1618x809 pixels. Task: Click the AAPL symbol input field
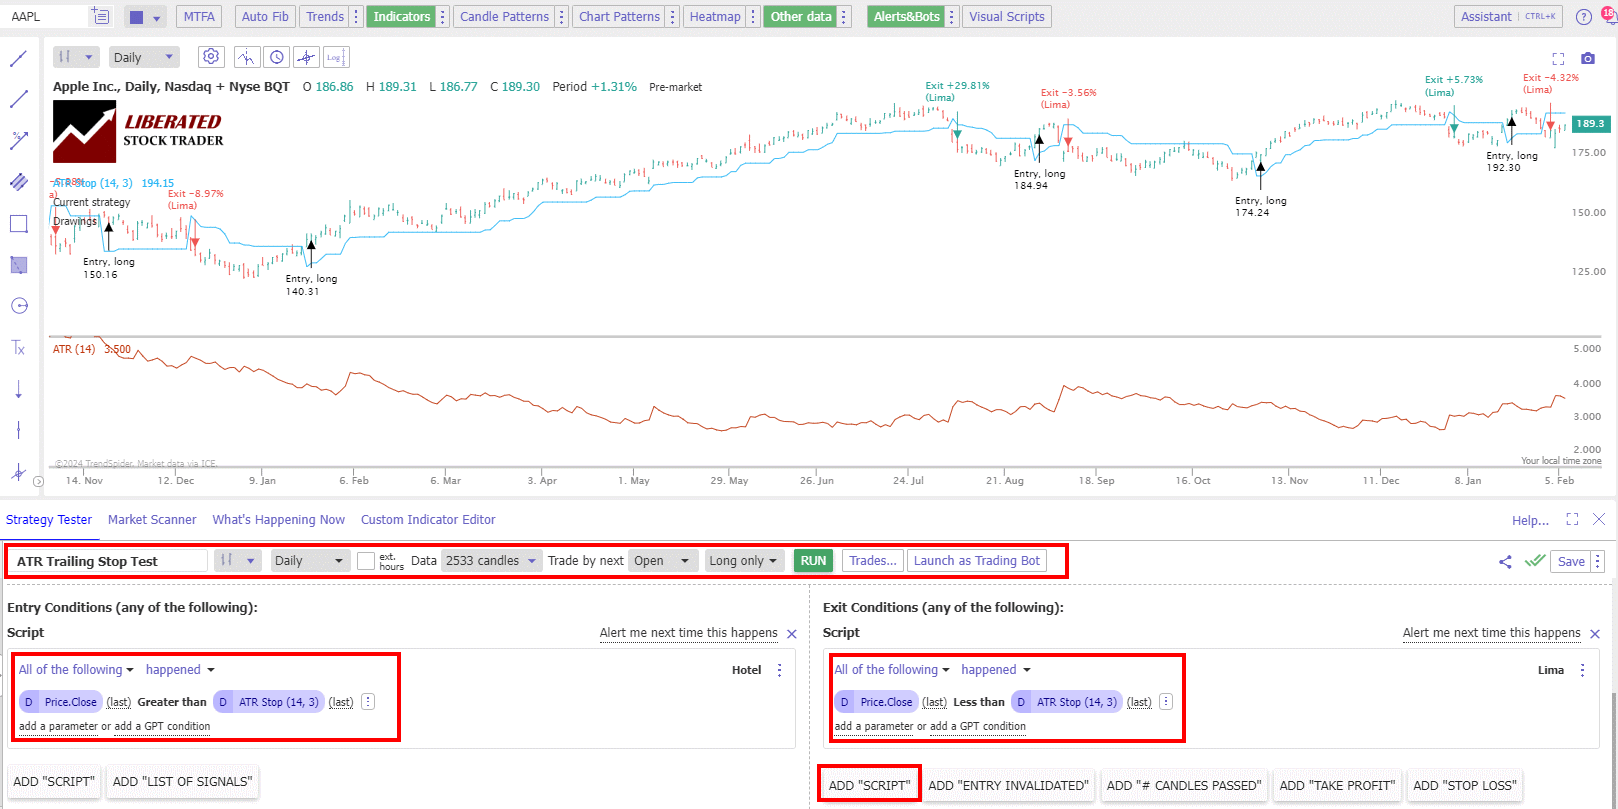point(46,16)
